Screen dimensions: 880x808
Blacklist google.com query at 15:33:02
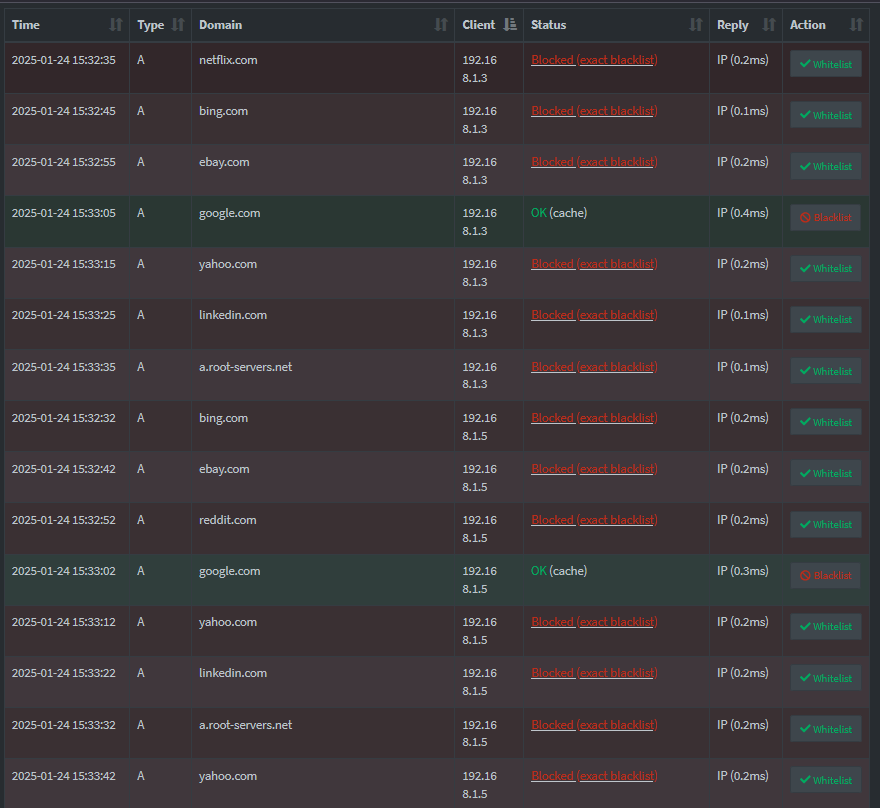(x=826, y=575)
